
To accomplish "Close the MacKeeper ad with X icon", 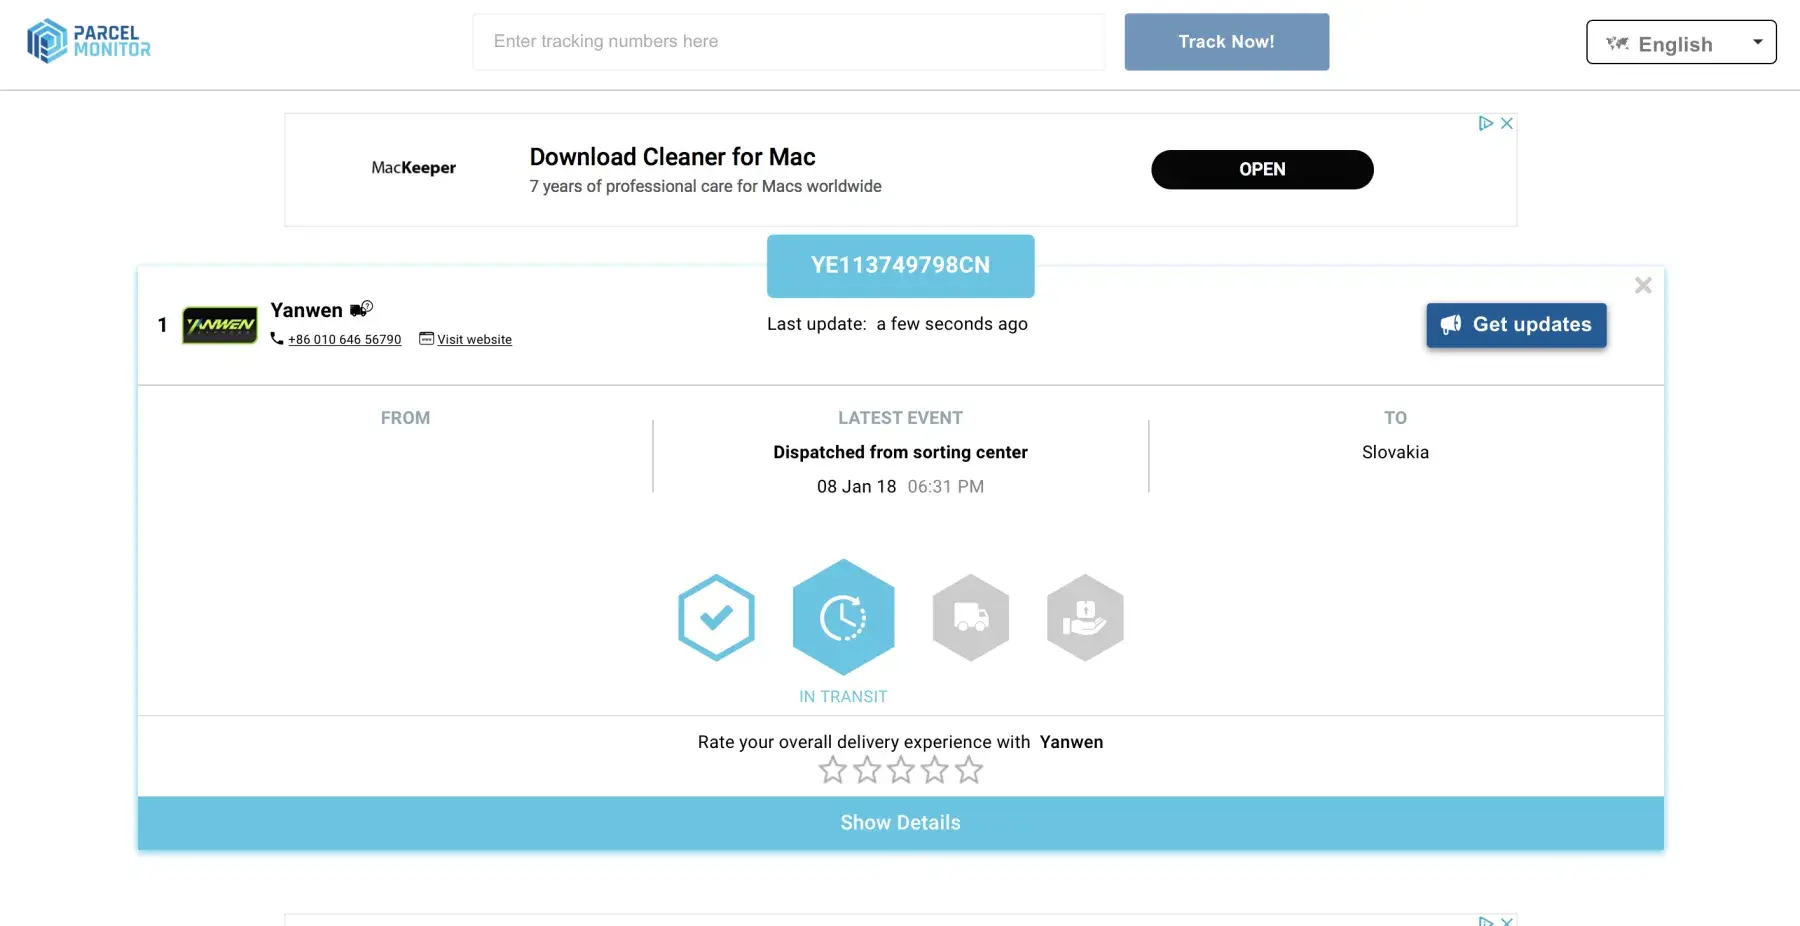I will (x=1507, y=123).
